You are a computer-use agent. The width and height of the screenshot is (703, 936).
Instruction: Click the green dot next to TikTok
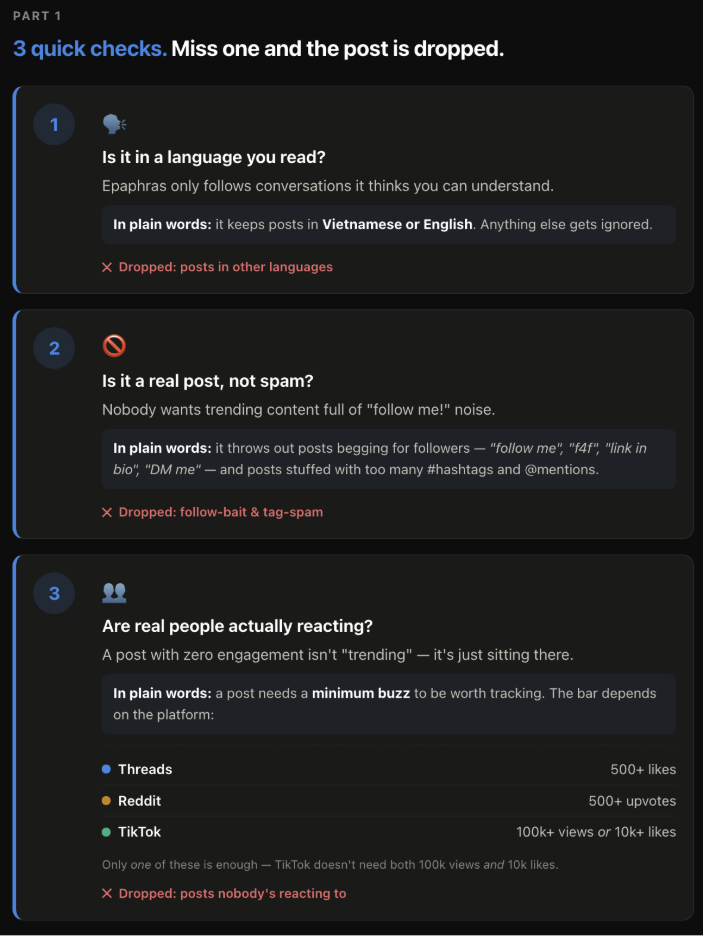click(106, 832)
